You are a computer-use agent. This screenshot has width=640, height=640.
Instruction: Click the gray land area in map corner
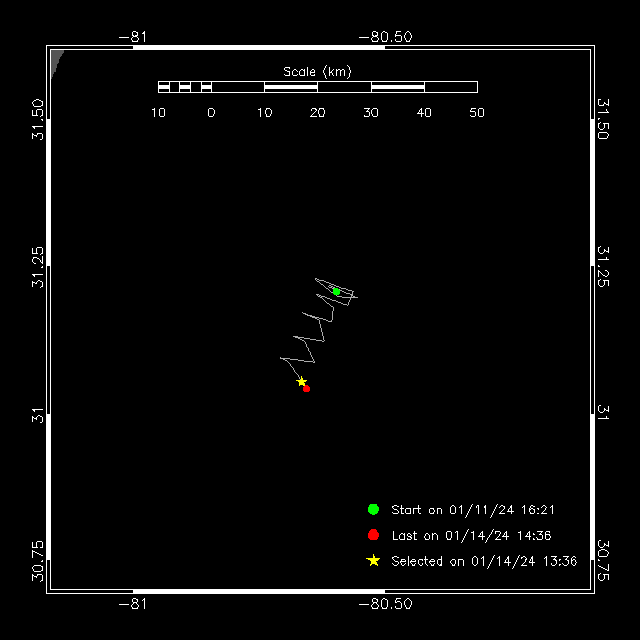point(56,60)
